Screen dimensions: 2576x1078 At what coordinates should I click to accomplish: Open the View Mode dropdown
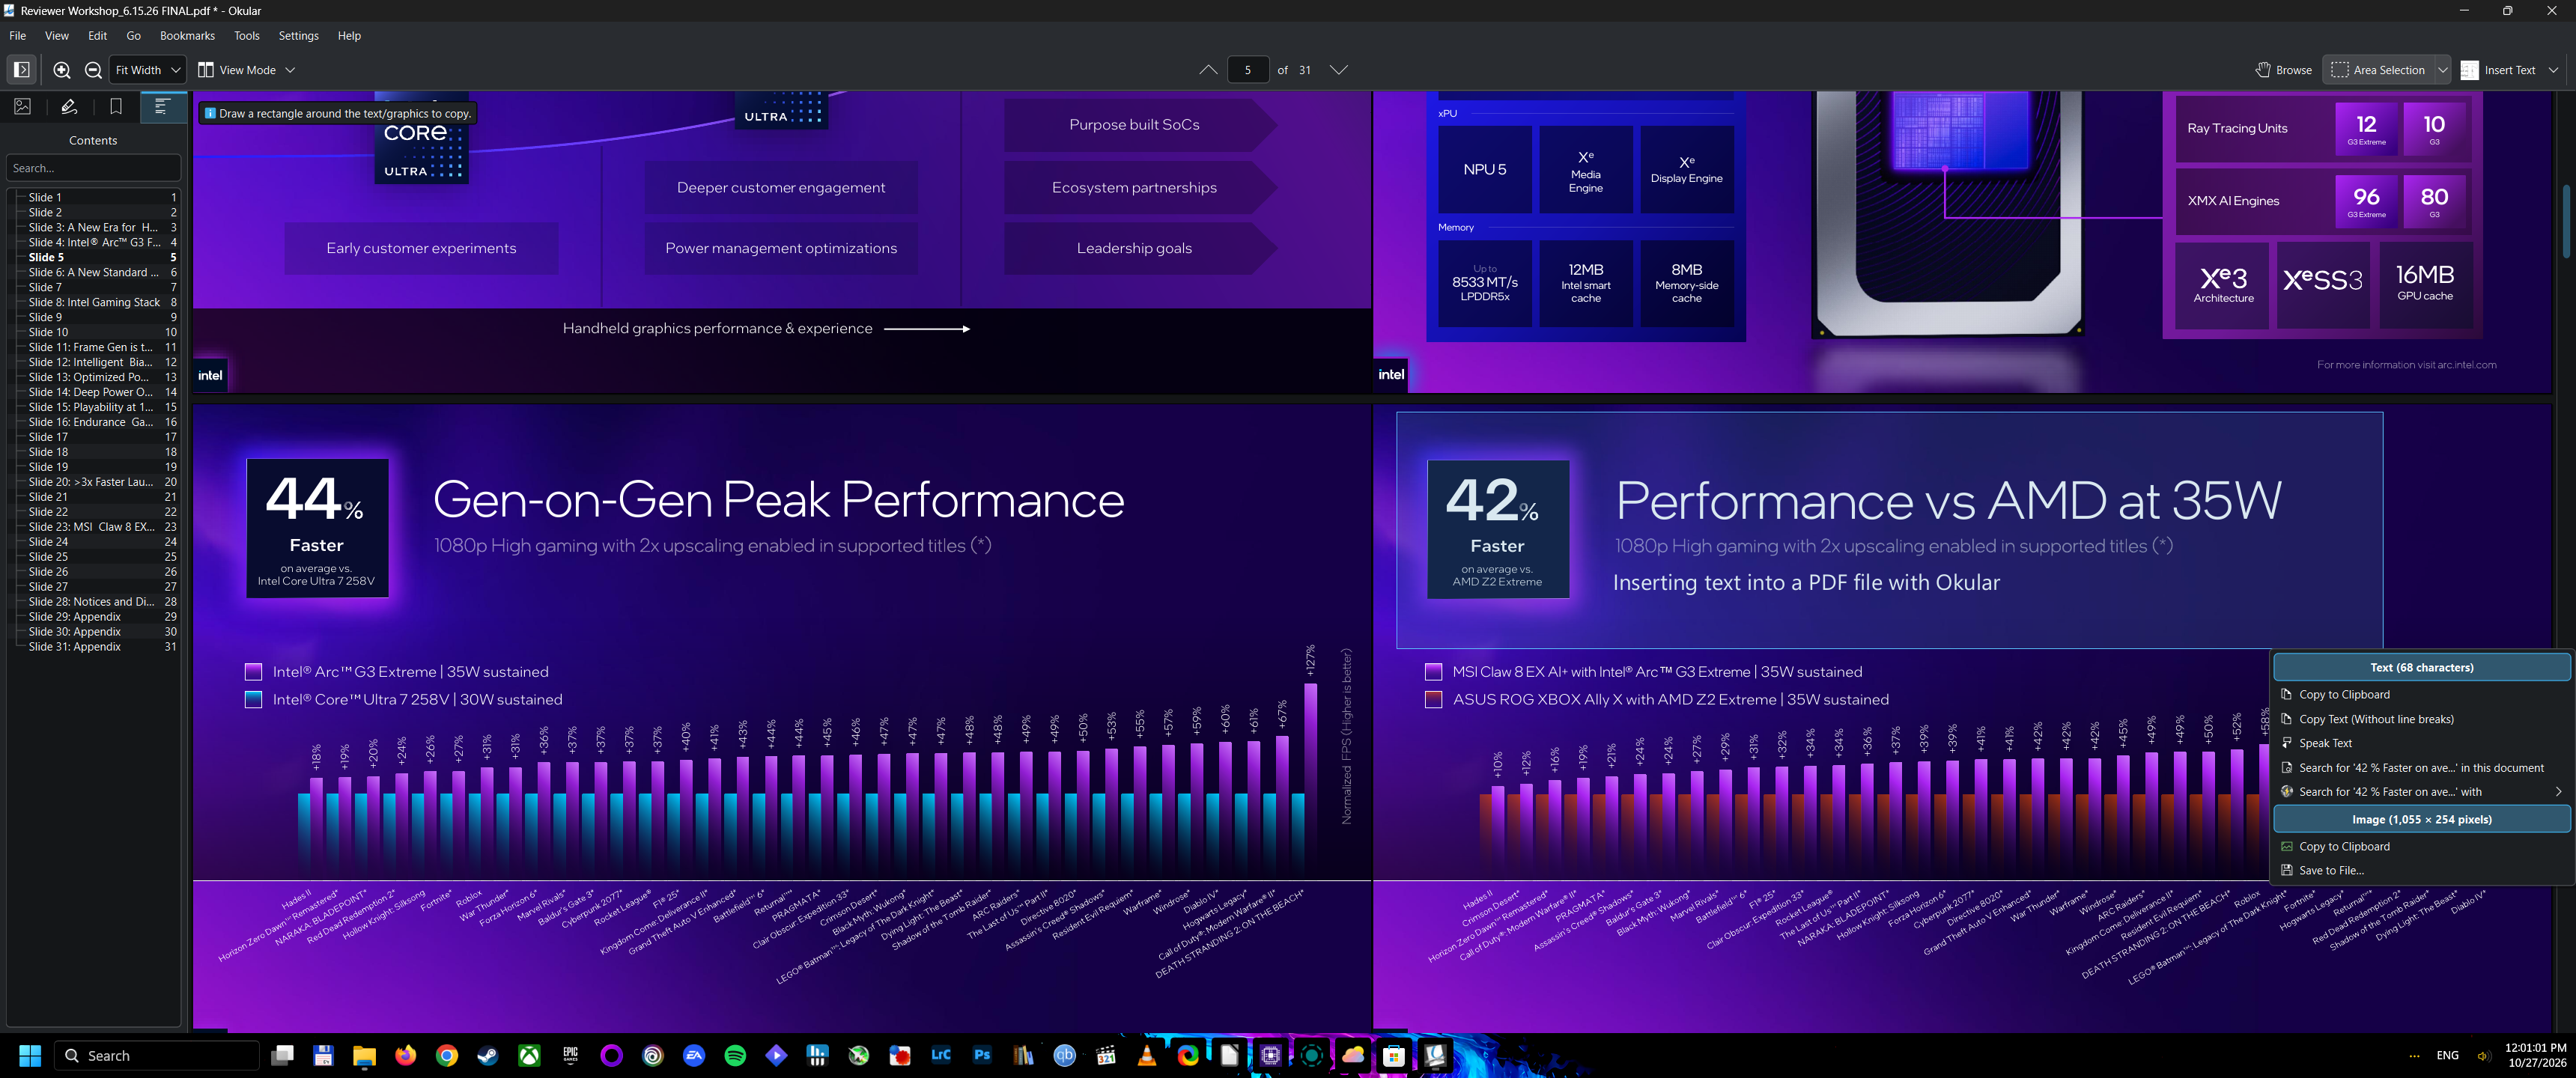[x=246, y=70]
